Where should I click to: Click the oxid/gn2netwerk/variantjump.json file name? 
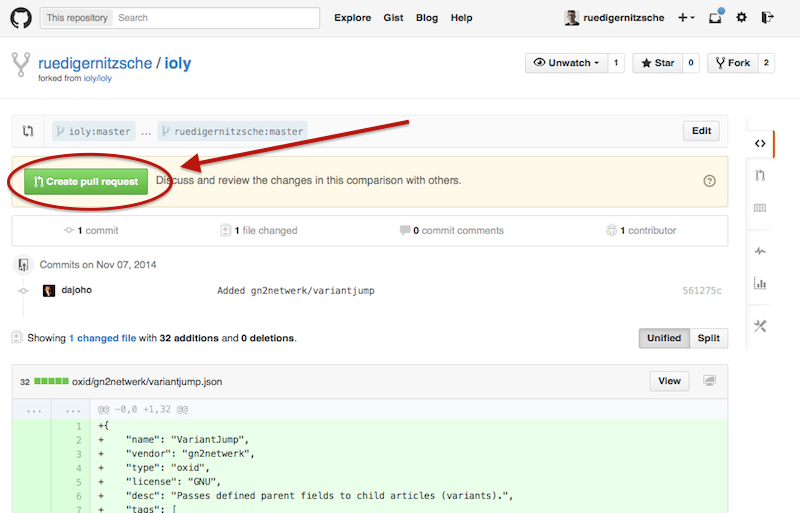[147, 381]
